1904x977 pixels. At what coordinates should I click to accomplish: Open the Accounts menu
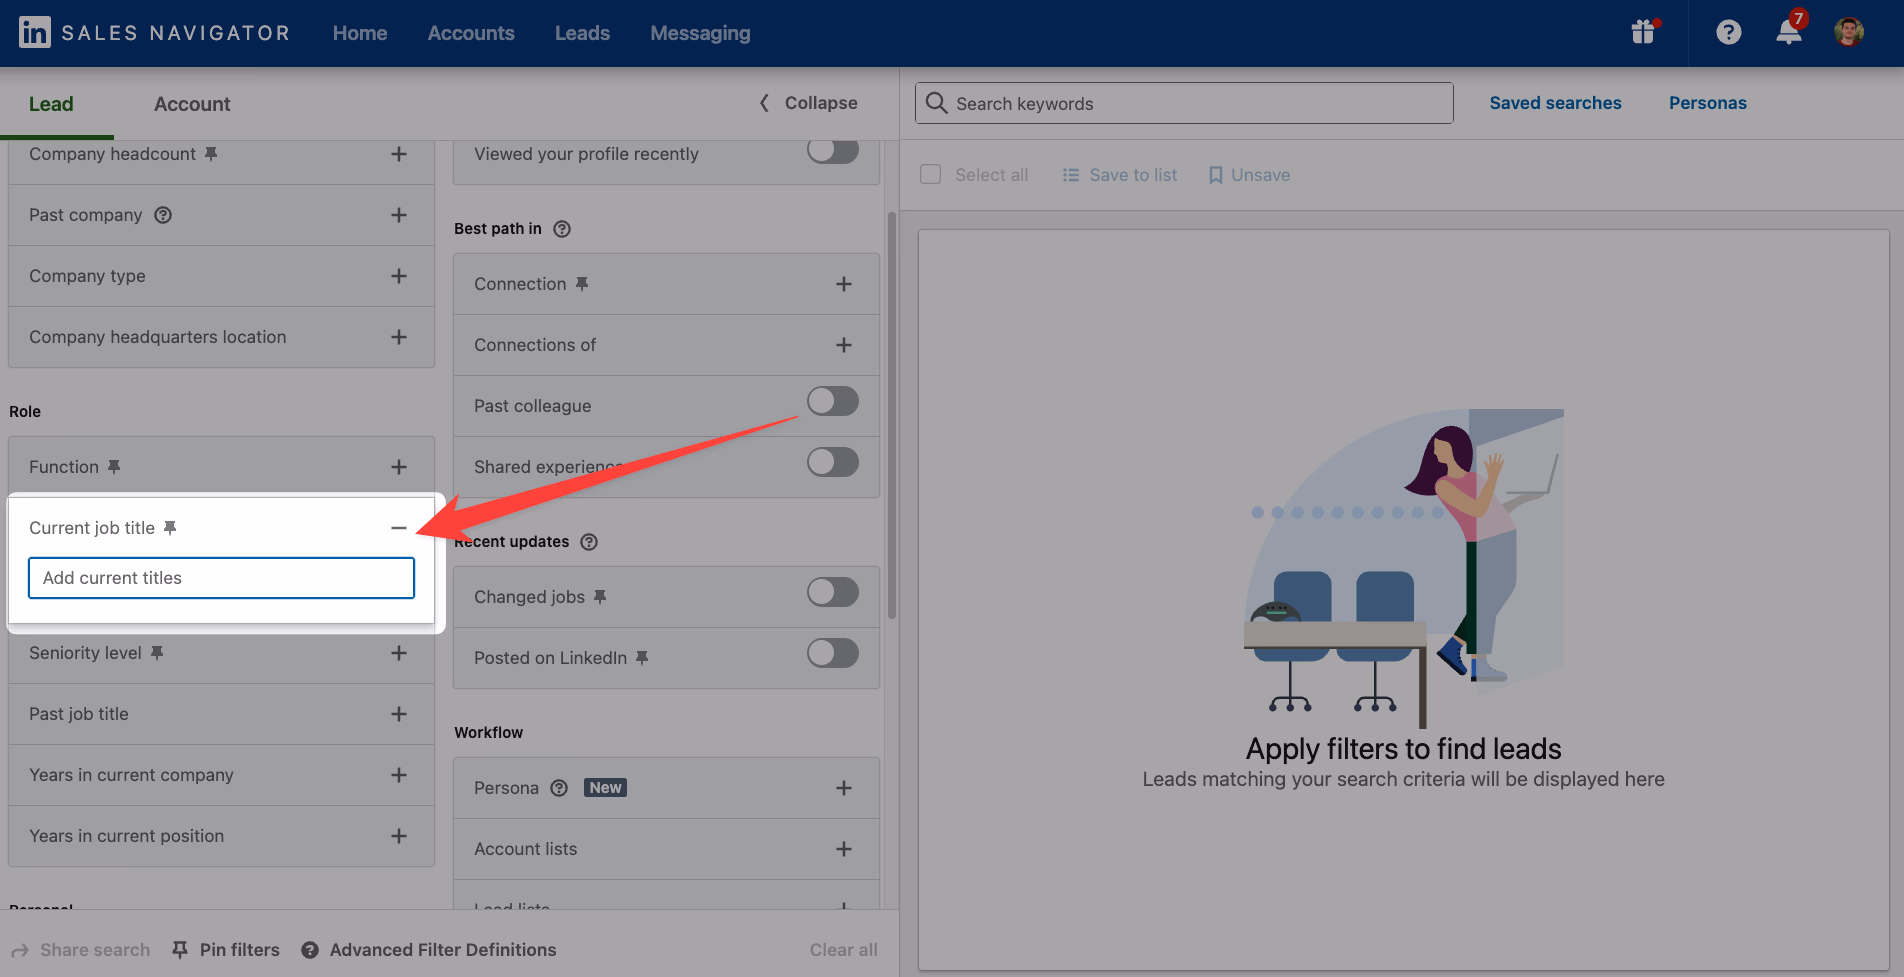(x=471, y=33)
